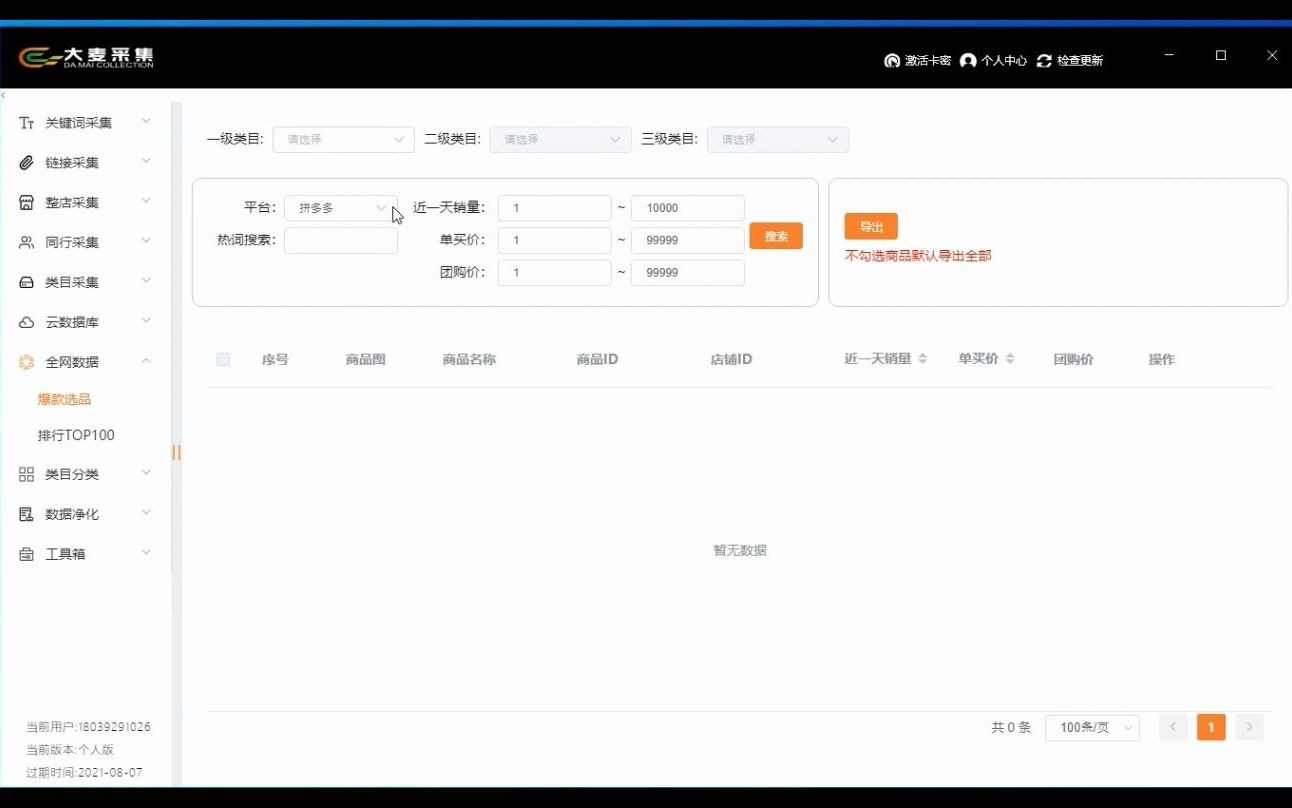Viewport: 1292px width, 808px height.
Task: Expand the 关键词采集 menu chevron
Action: coord(146,122)
